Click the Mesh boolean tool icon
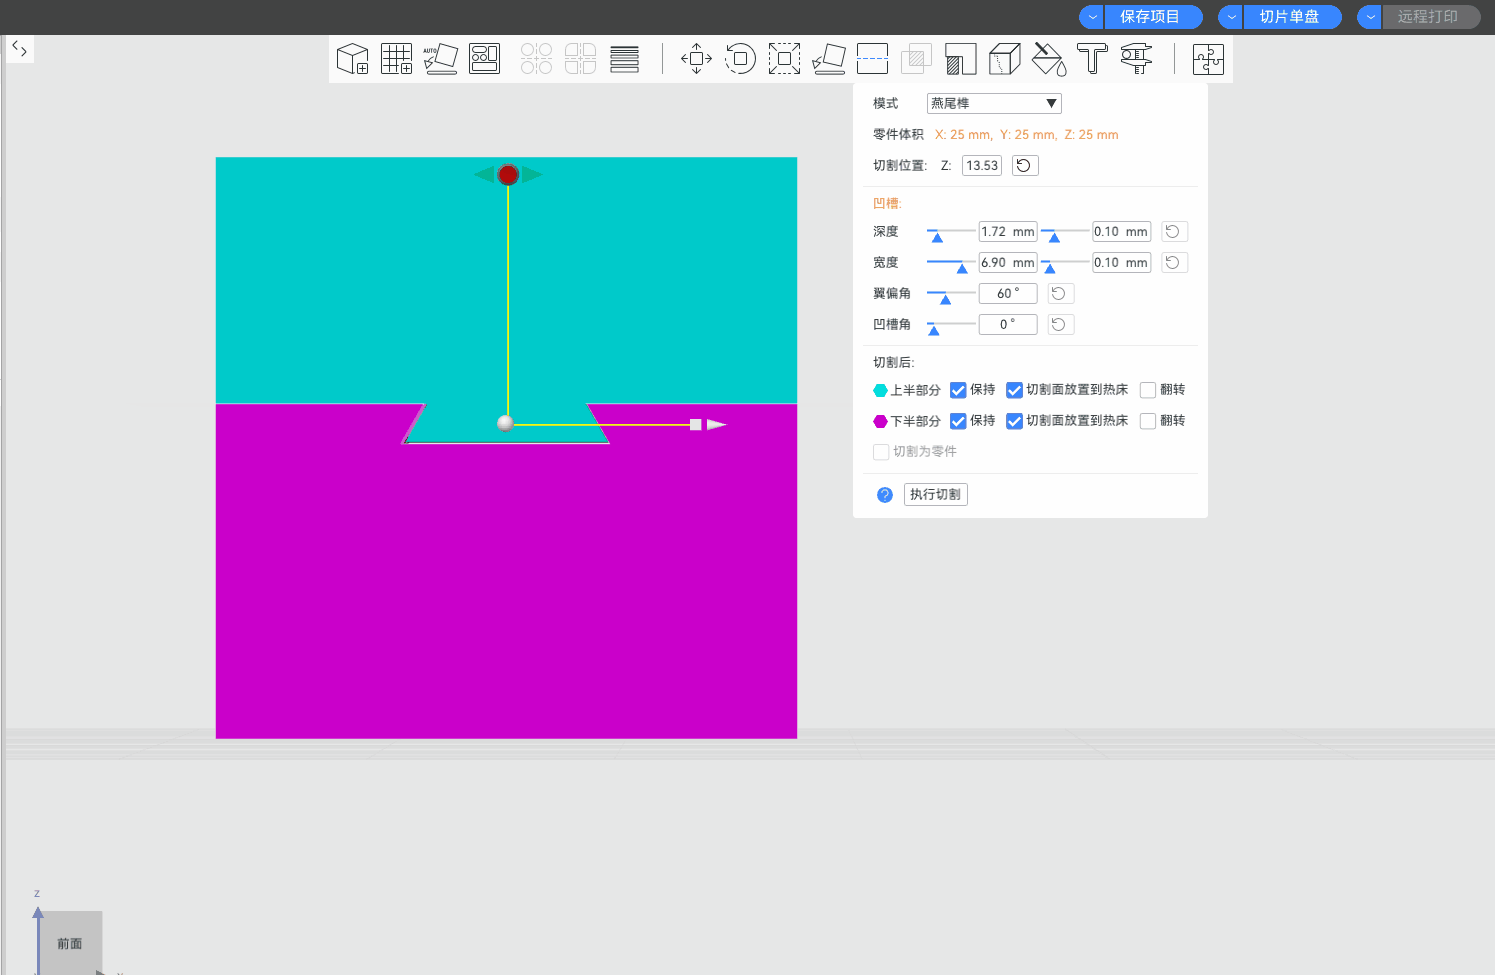 916,59
